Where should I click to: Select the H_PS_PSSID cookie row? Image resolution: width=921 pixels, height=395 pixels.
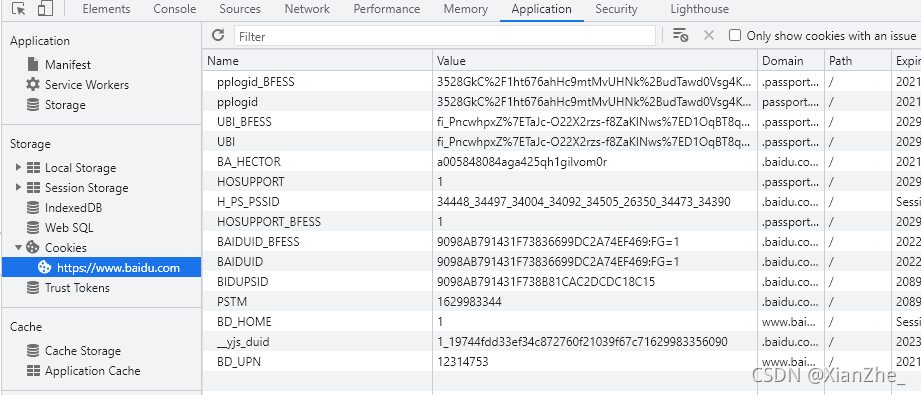click(x=562, y=202)
